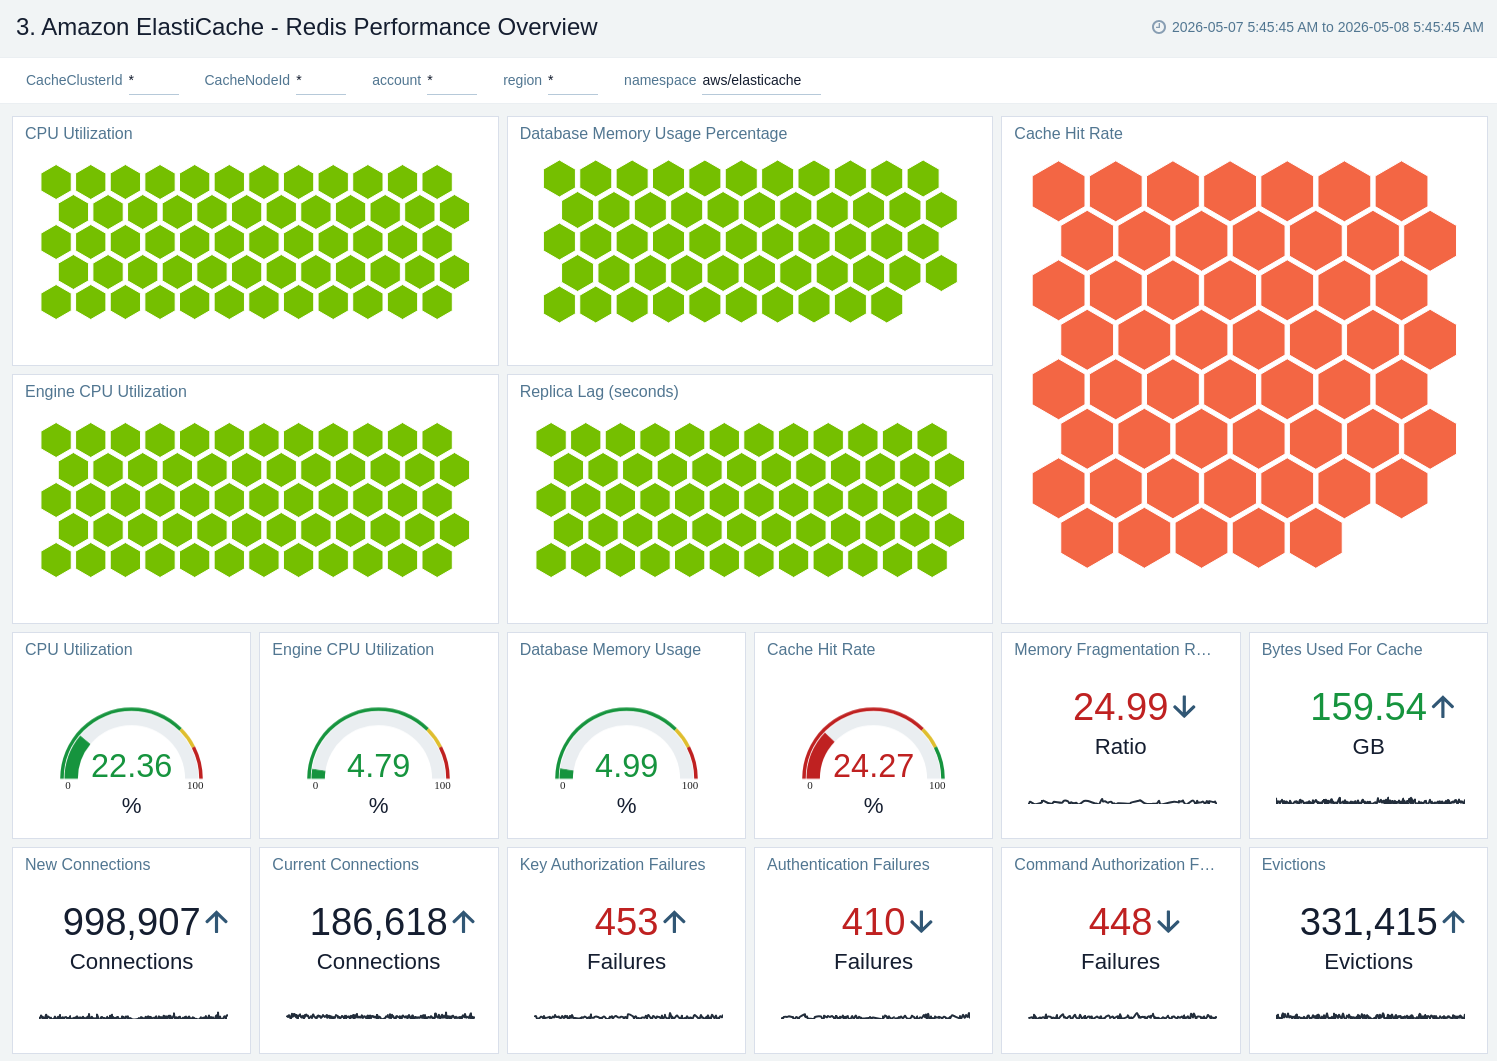Click the sparkline under Bytes Used For Cache
The image size is (1497, 1061).
click(x=1370, y=801)
